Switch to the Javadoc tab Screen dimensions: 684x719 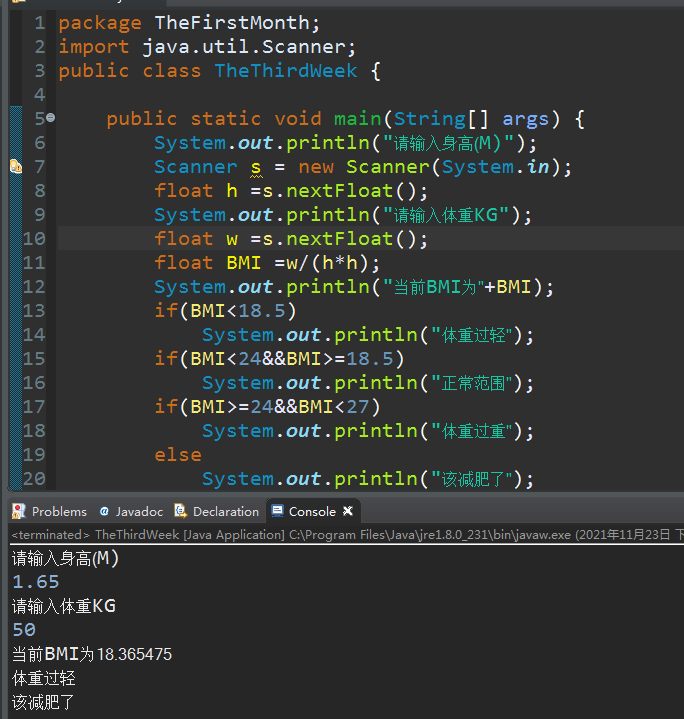(x=132, y=511)
